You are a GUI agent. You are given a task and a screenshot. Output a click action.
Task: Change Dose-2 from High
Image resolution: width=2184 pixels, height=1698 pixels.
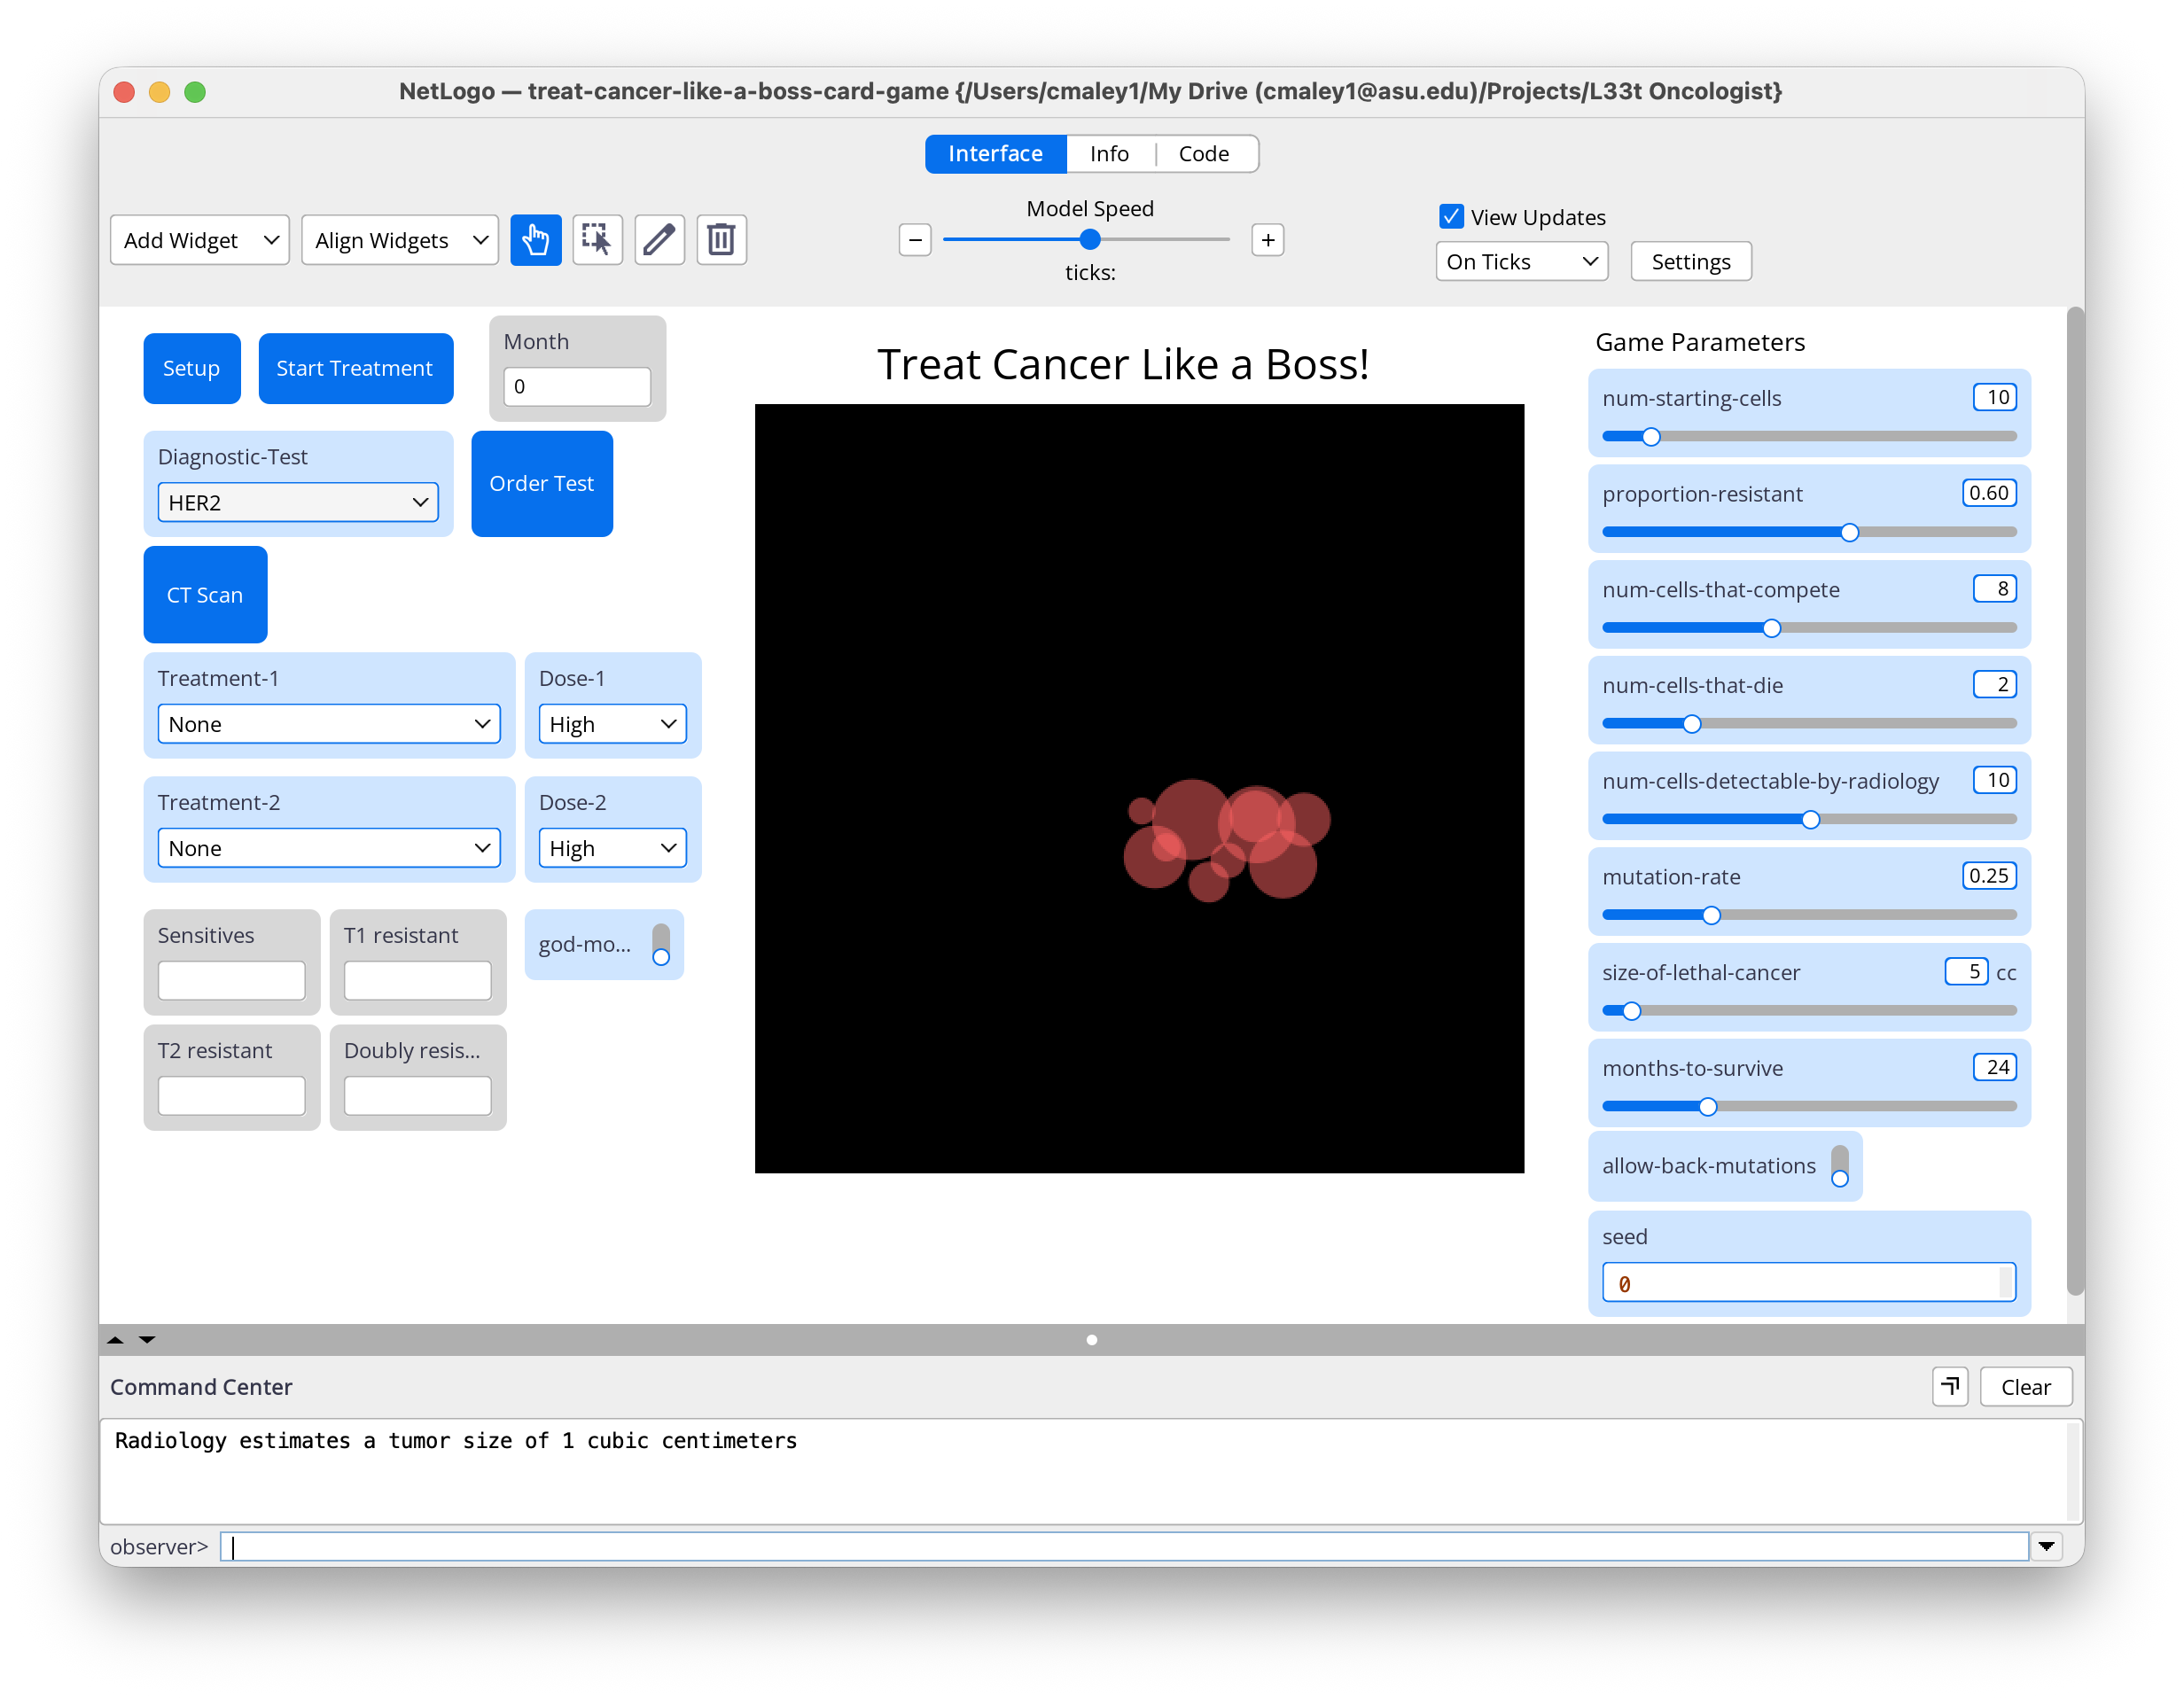tap(612, 847)
